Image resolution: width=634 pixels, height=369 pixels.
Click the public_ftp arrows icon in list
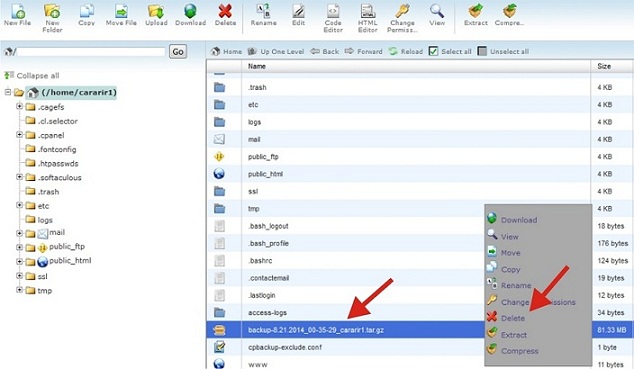point(219,156)
